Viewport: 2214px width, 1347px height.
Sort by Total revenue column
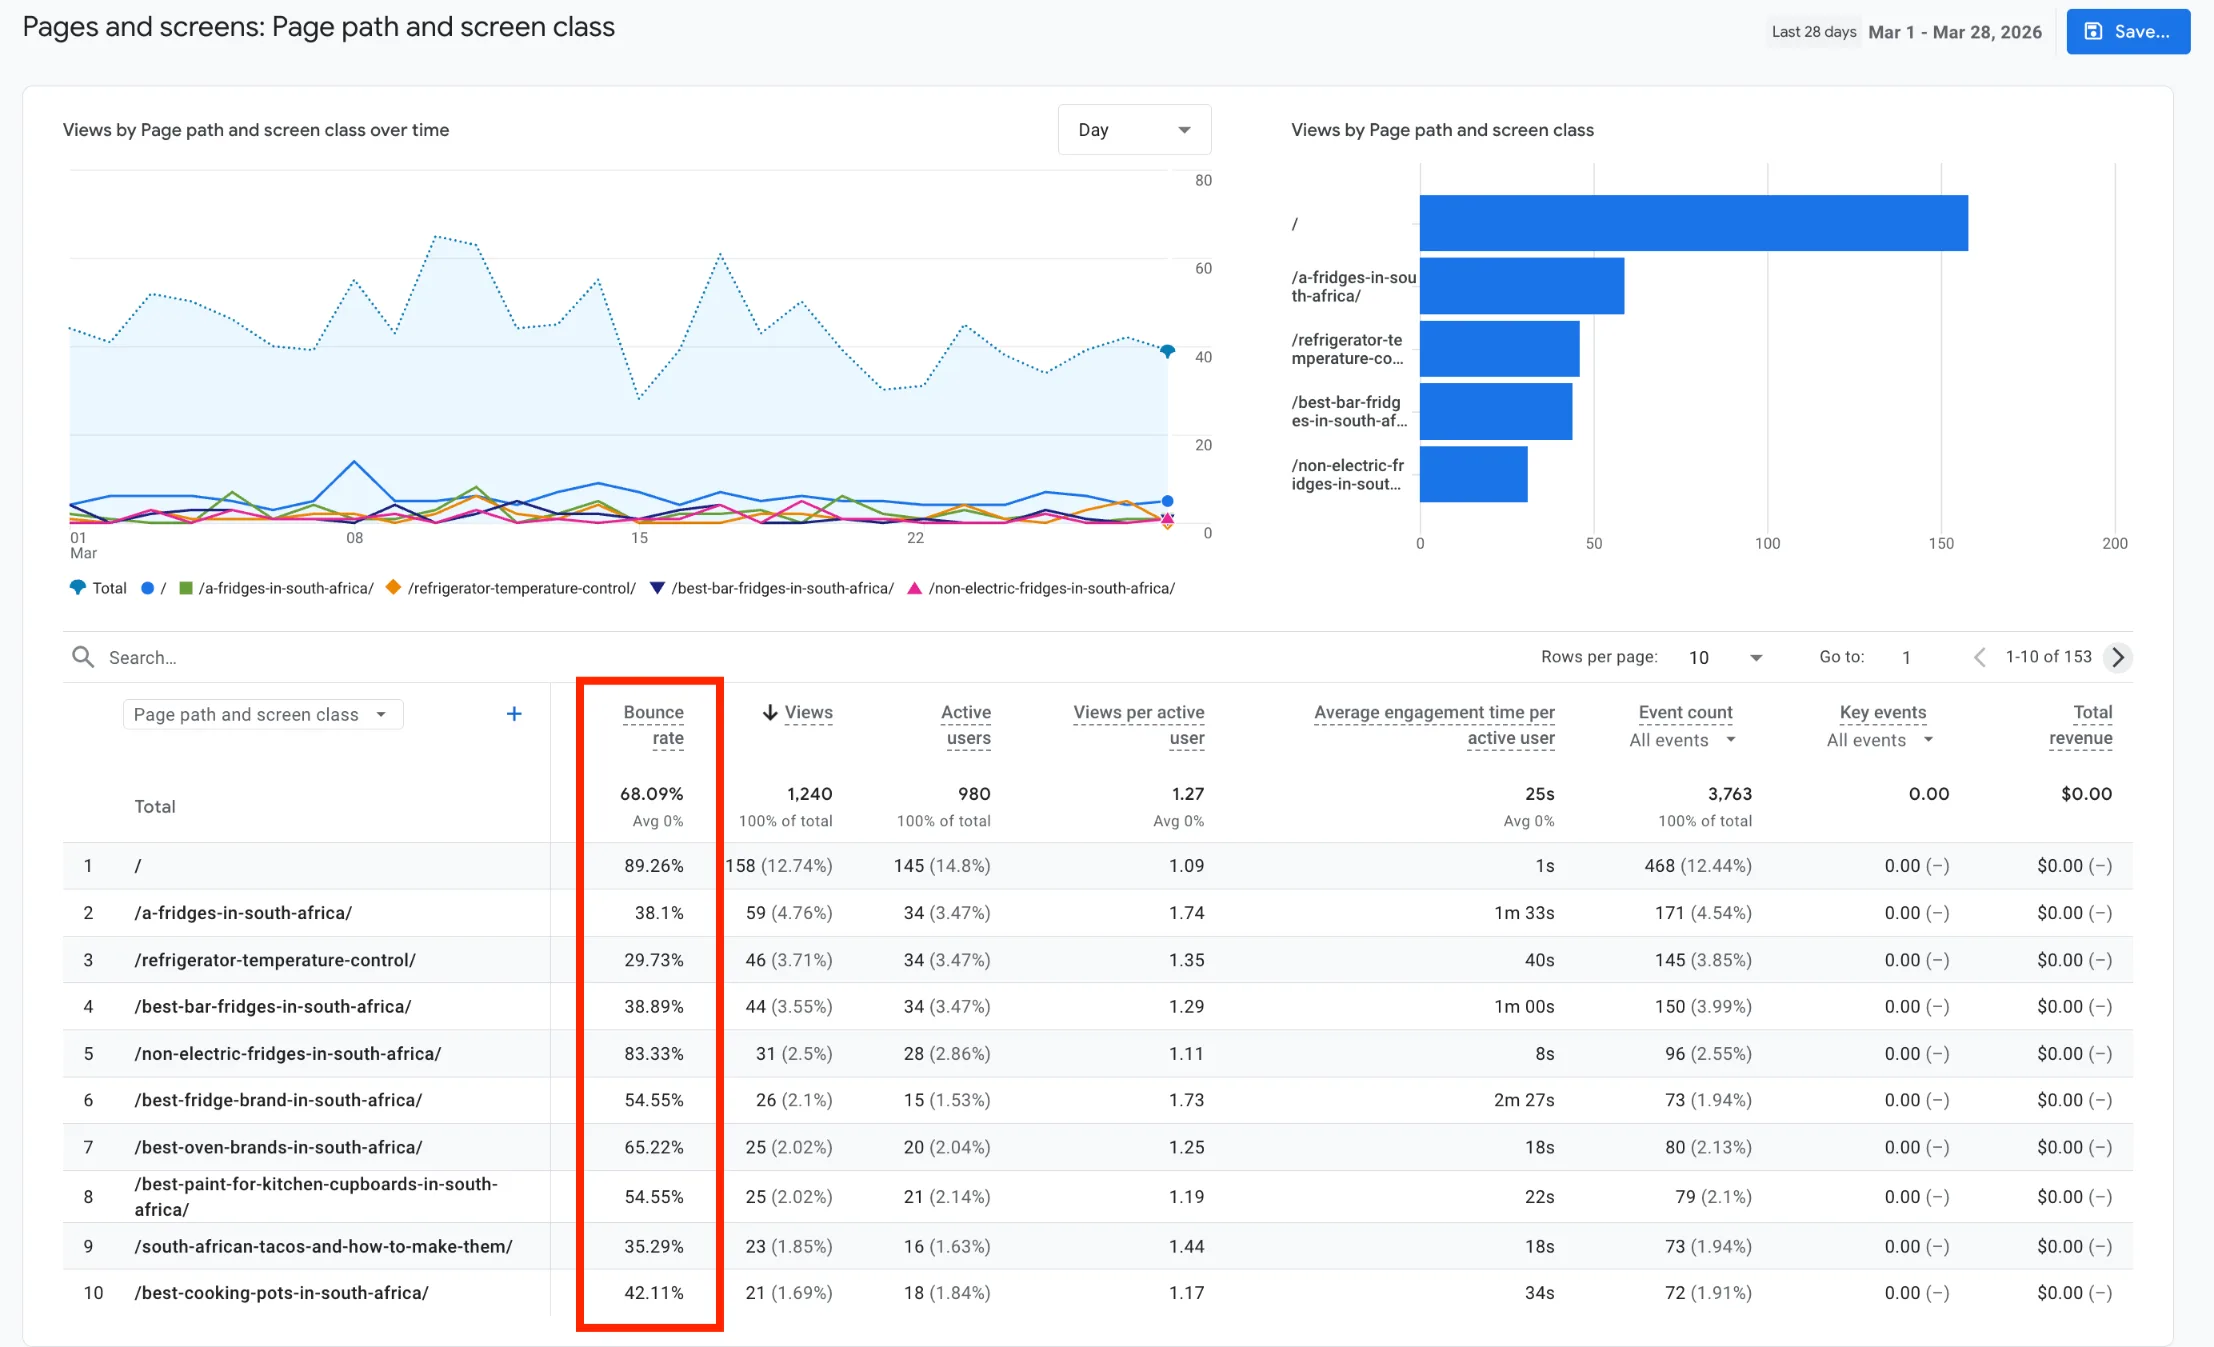(2080, 725)
